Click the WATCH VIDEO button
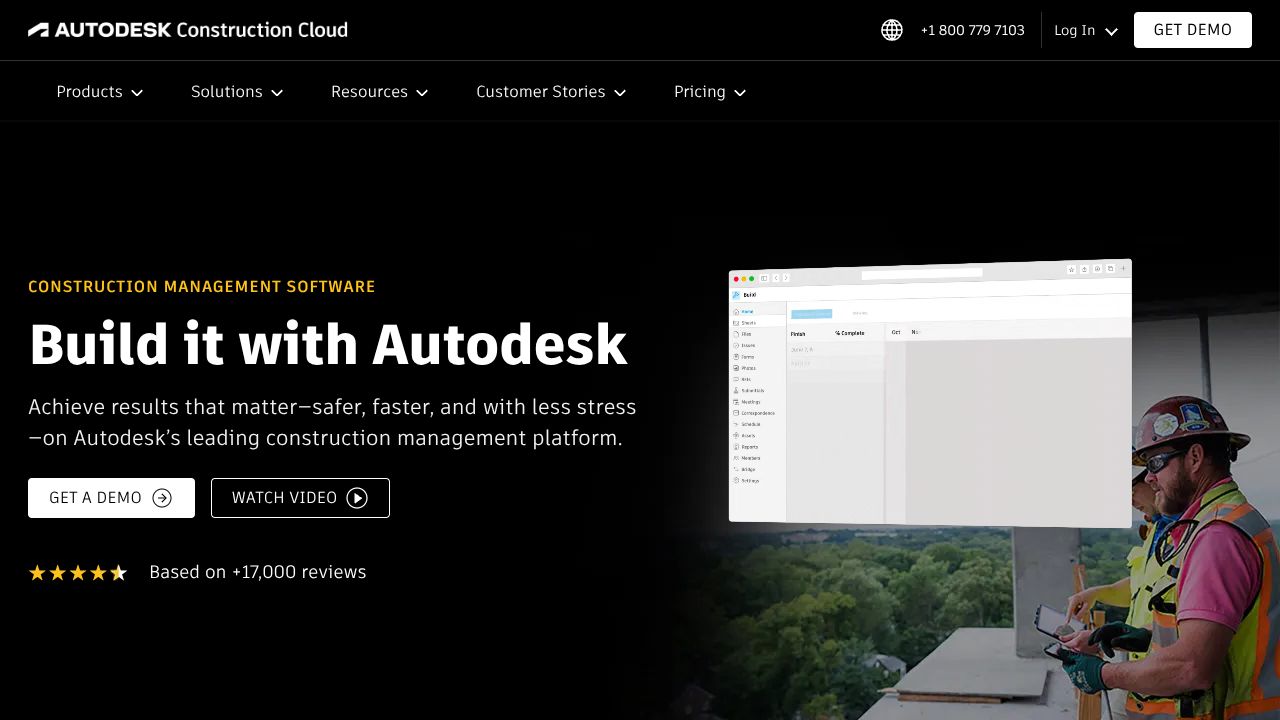 [300, 497]
